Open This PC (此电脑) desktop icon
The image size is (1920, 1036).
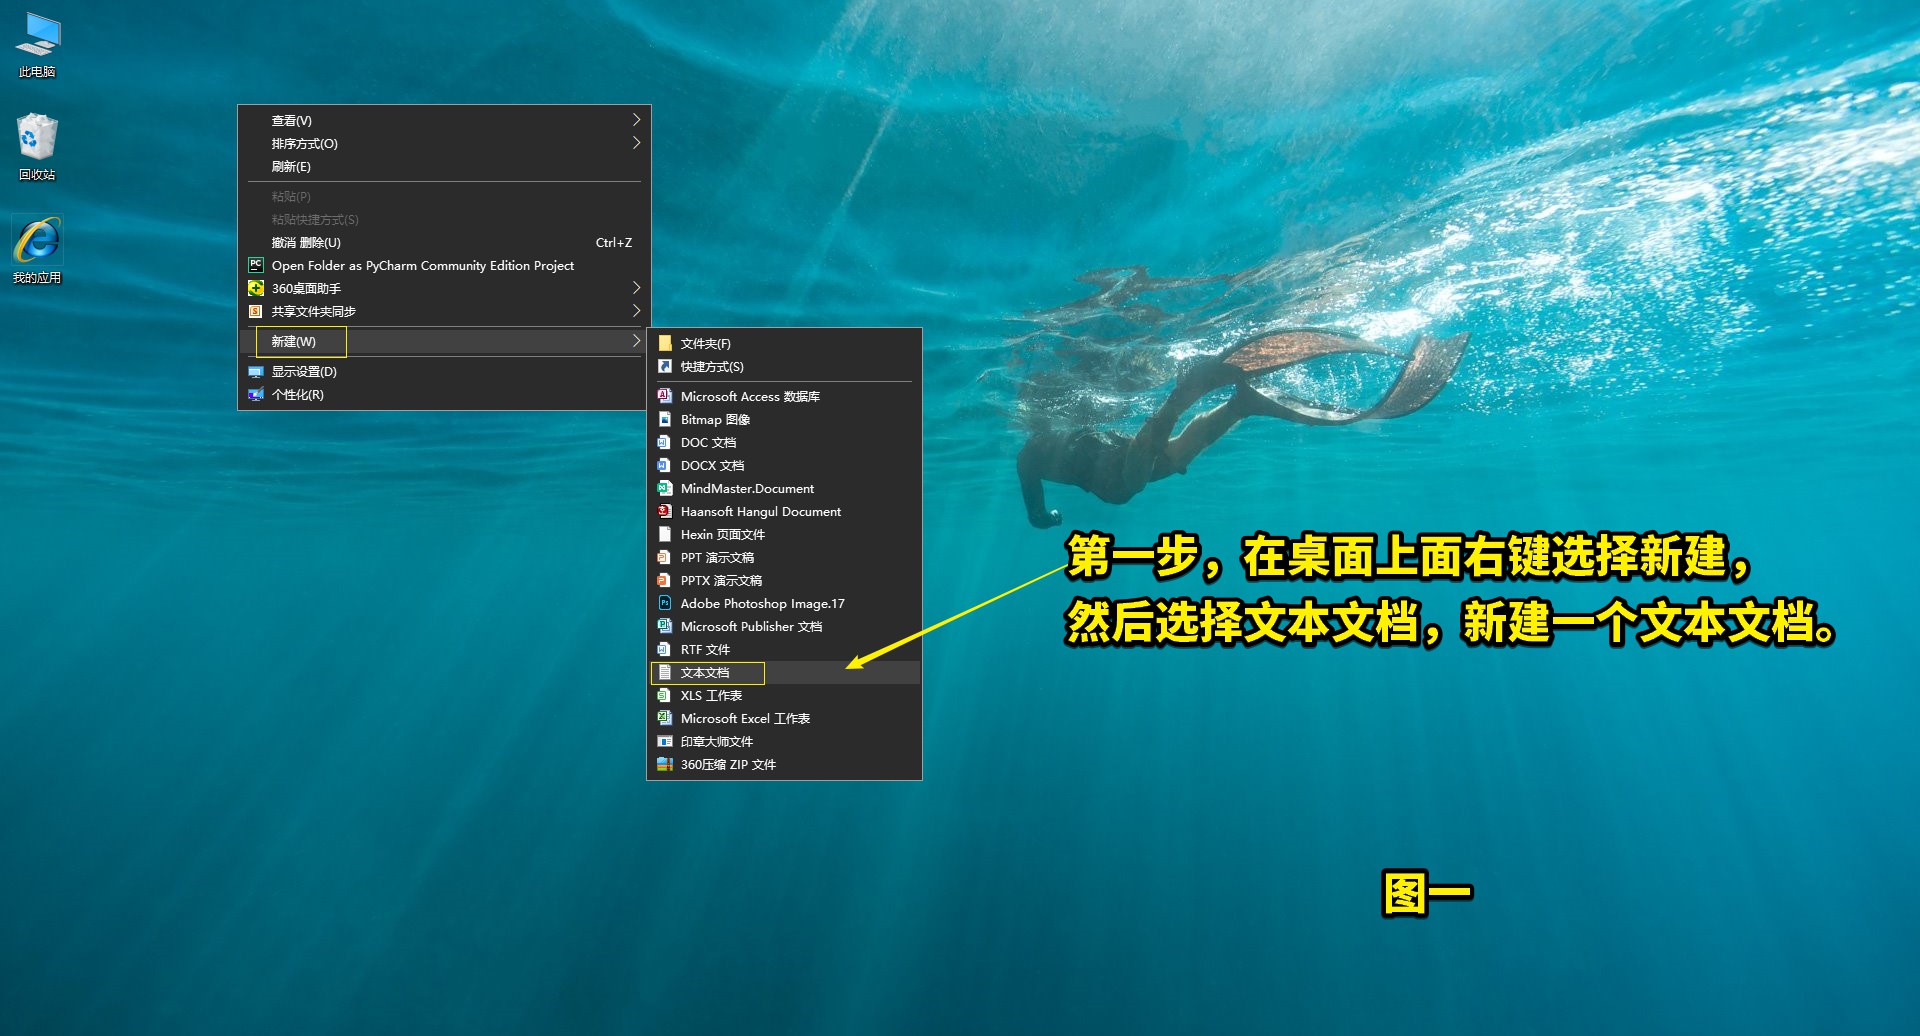(37, 40)
